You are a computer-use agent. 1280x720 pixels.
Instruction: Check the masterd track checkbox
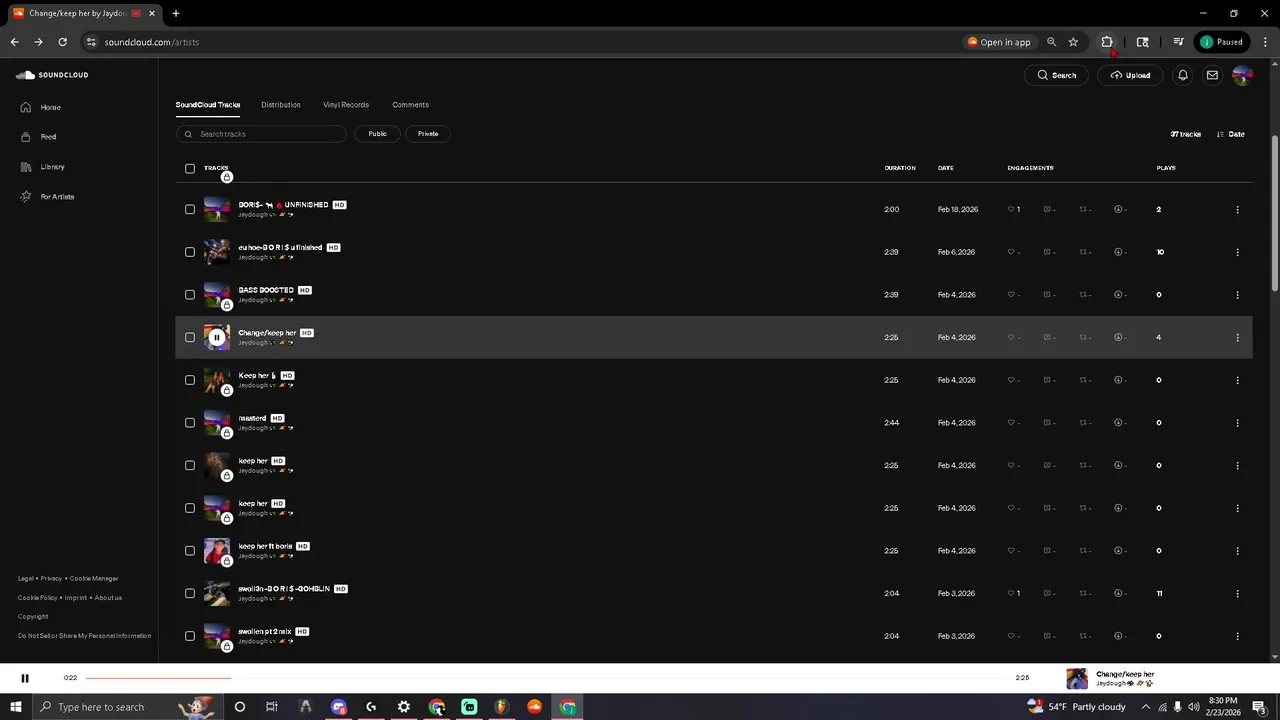(190, 423)
